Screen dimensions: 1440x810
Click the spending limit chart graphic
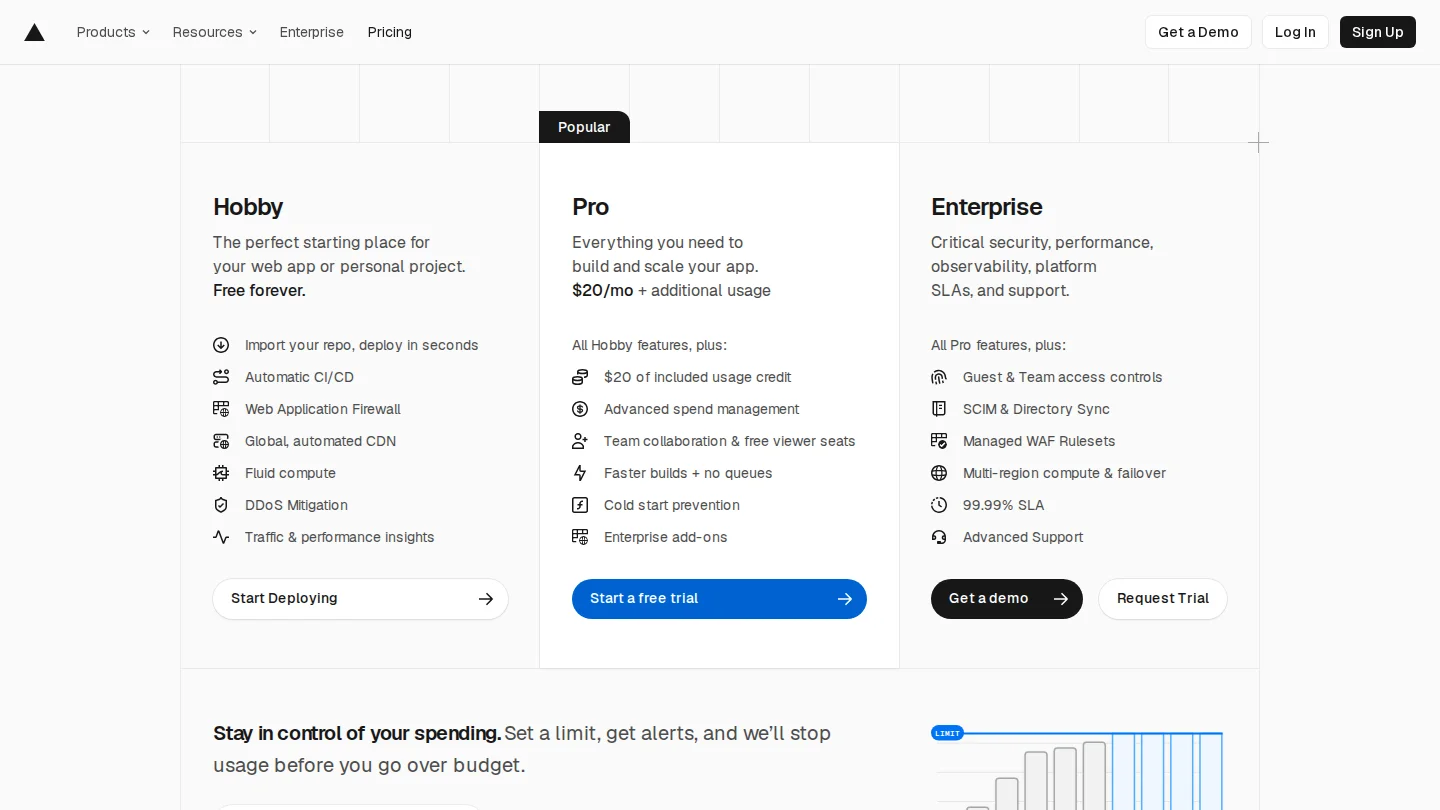click(x=1077, y=768)
